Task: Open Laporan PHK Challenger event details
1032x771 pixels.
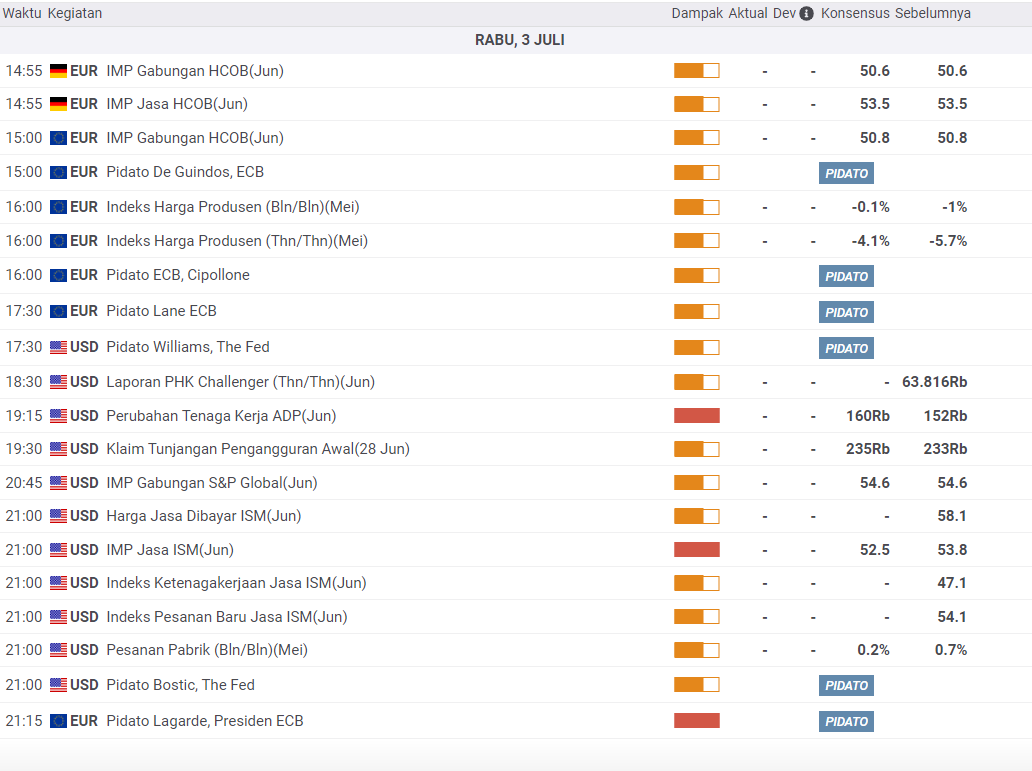Action: [x=240, y=382]
